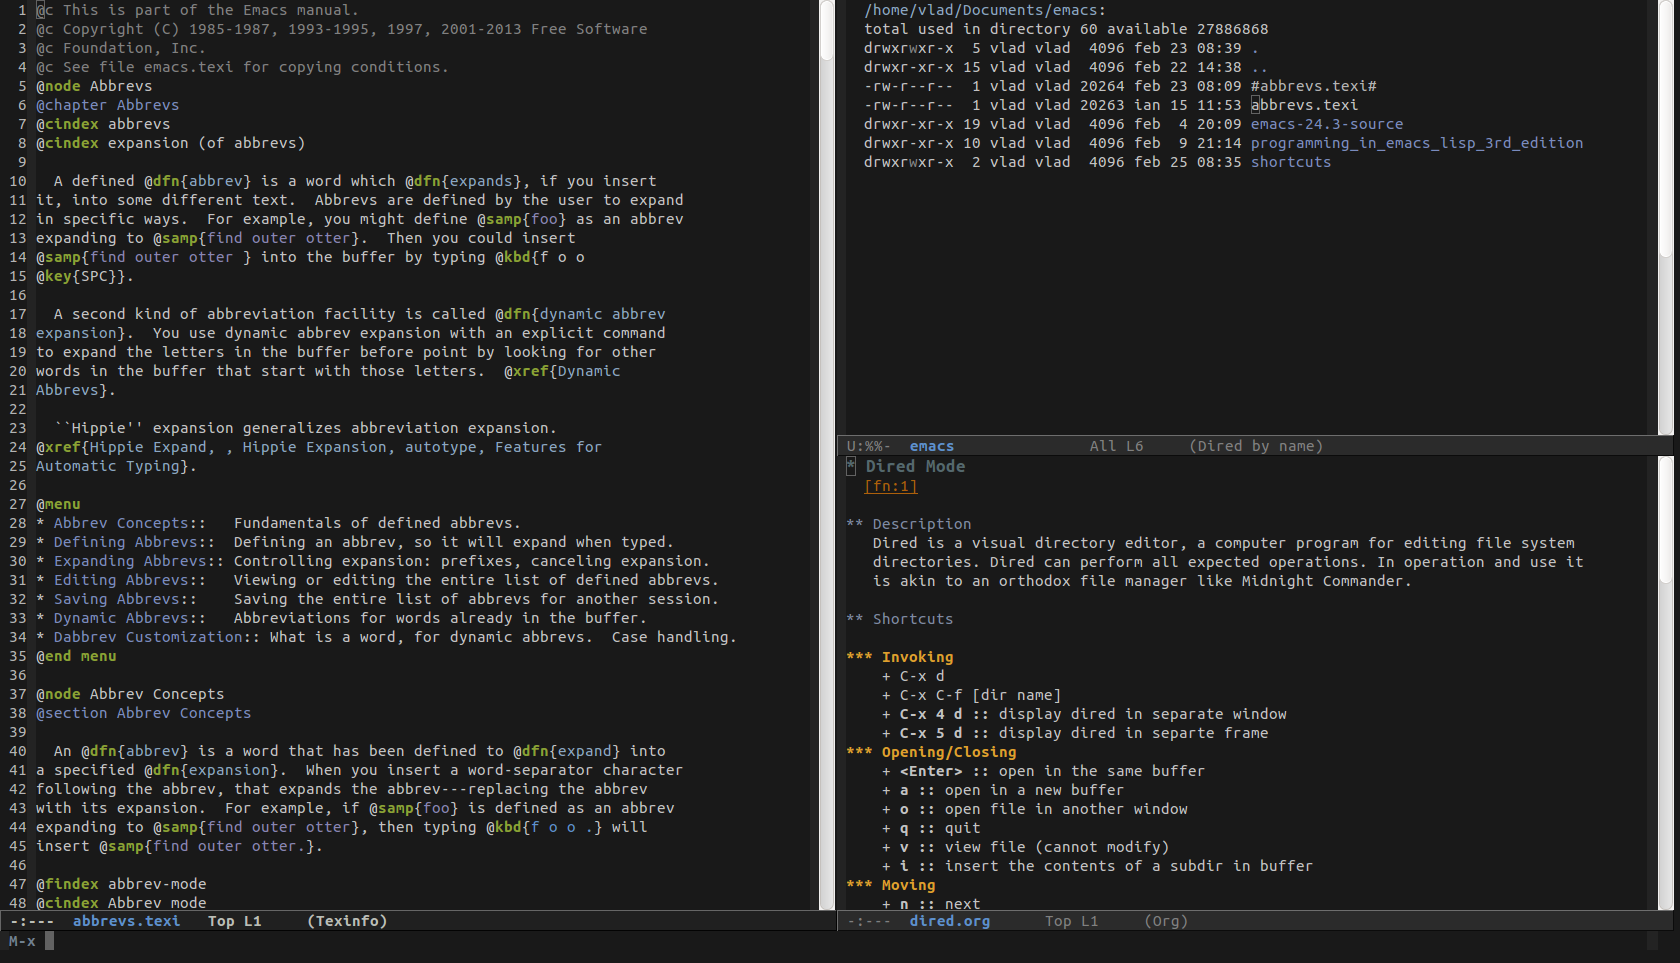Screen dimensions: 1680x963
Task: Click the U:%%- status in dired mode line
Action: pyautogui.click(x=868, y=446)
